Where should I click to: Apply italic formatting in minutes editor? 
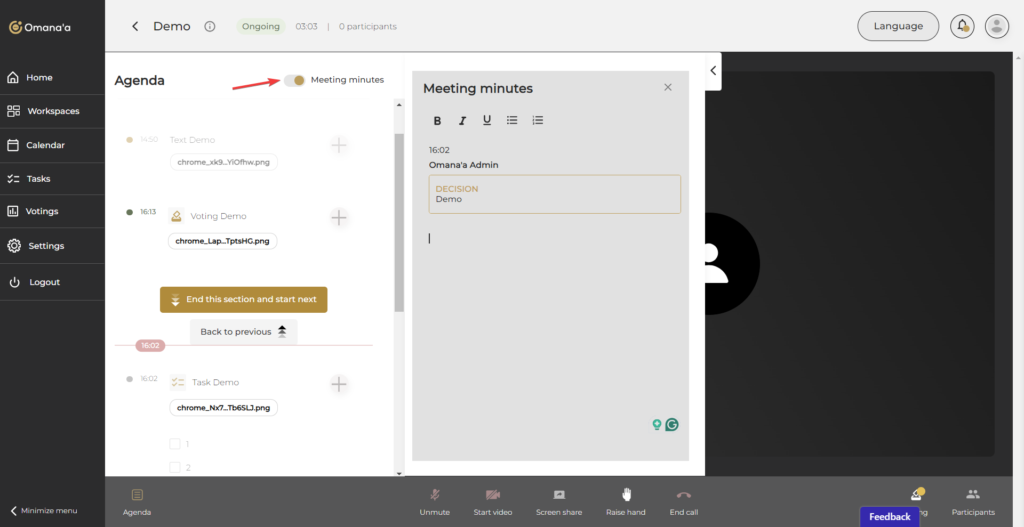pyautogui.click(x=462, y=121)
